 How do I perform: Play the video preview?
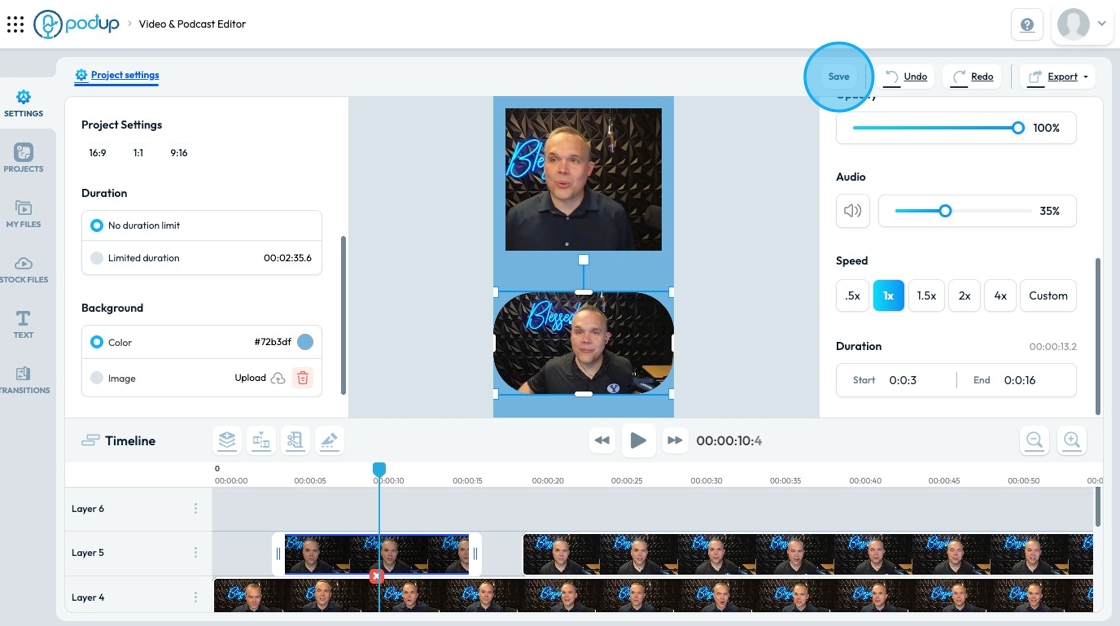tap(638, 440)
